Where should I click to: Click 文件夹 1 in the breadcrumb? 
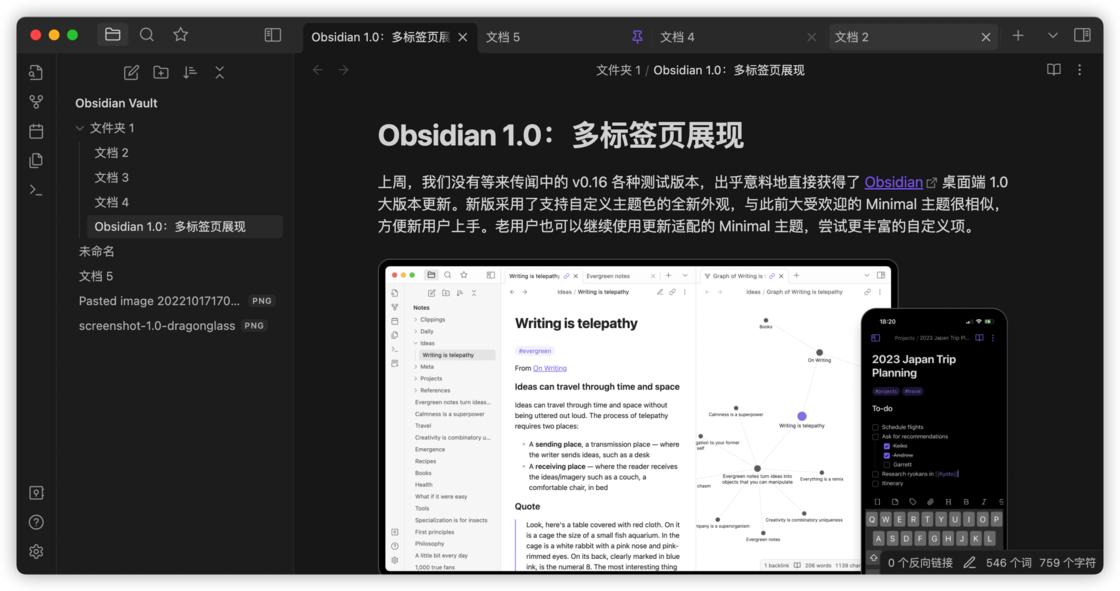pyautogui.click(x=618, y=70)
